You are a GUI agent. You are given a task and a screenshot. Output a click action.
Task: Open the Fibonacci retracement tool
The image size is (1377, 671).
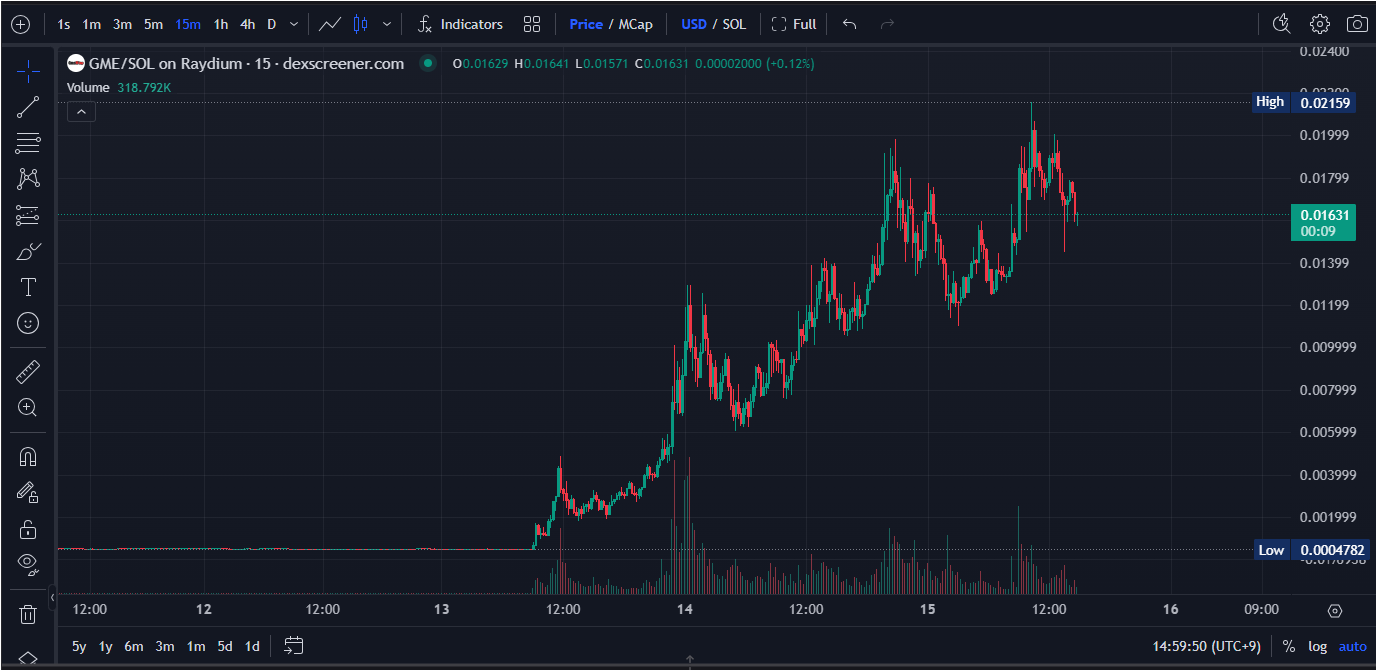pyautogui.click(x=28, y=143)
